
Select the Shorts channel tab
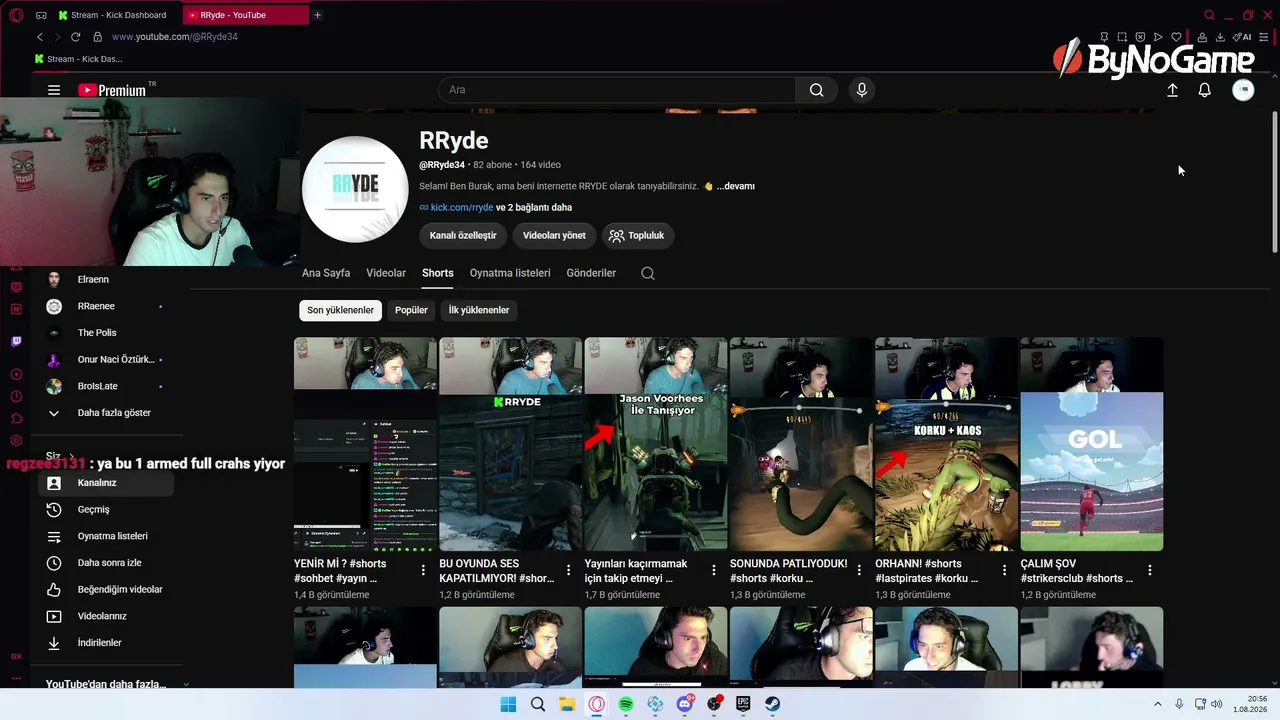(438, 273)
